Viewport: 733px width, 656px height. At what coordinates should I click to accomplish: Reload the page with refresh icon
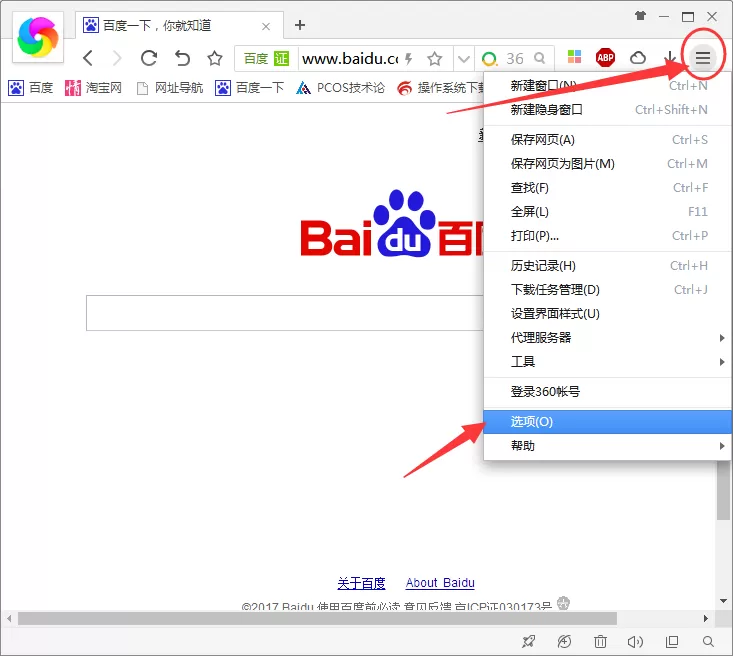[149, 58]
